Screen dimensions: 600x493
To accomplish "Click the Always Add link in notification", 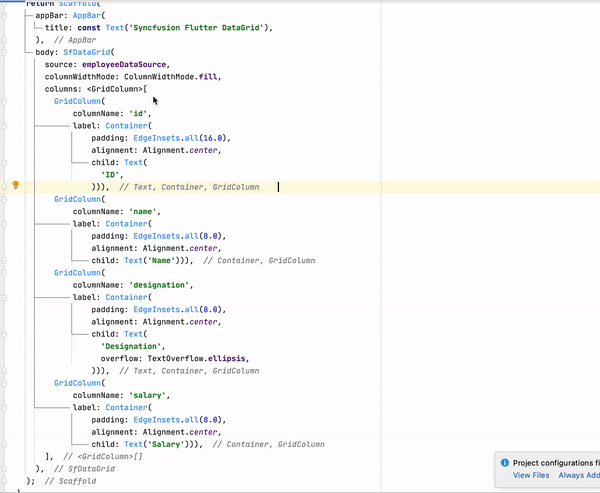I will pos(579,476).
